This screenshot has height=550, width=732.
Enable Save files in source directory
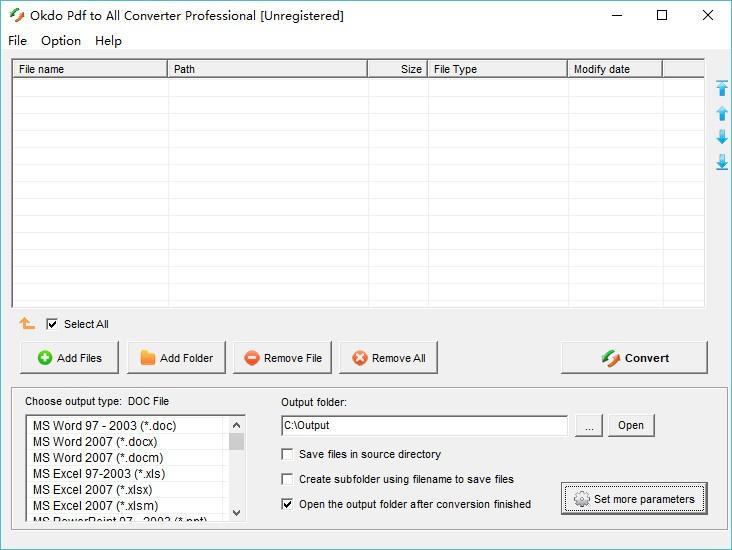(x=287, y=454)
